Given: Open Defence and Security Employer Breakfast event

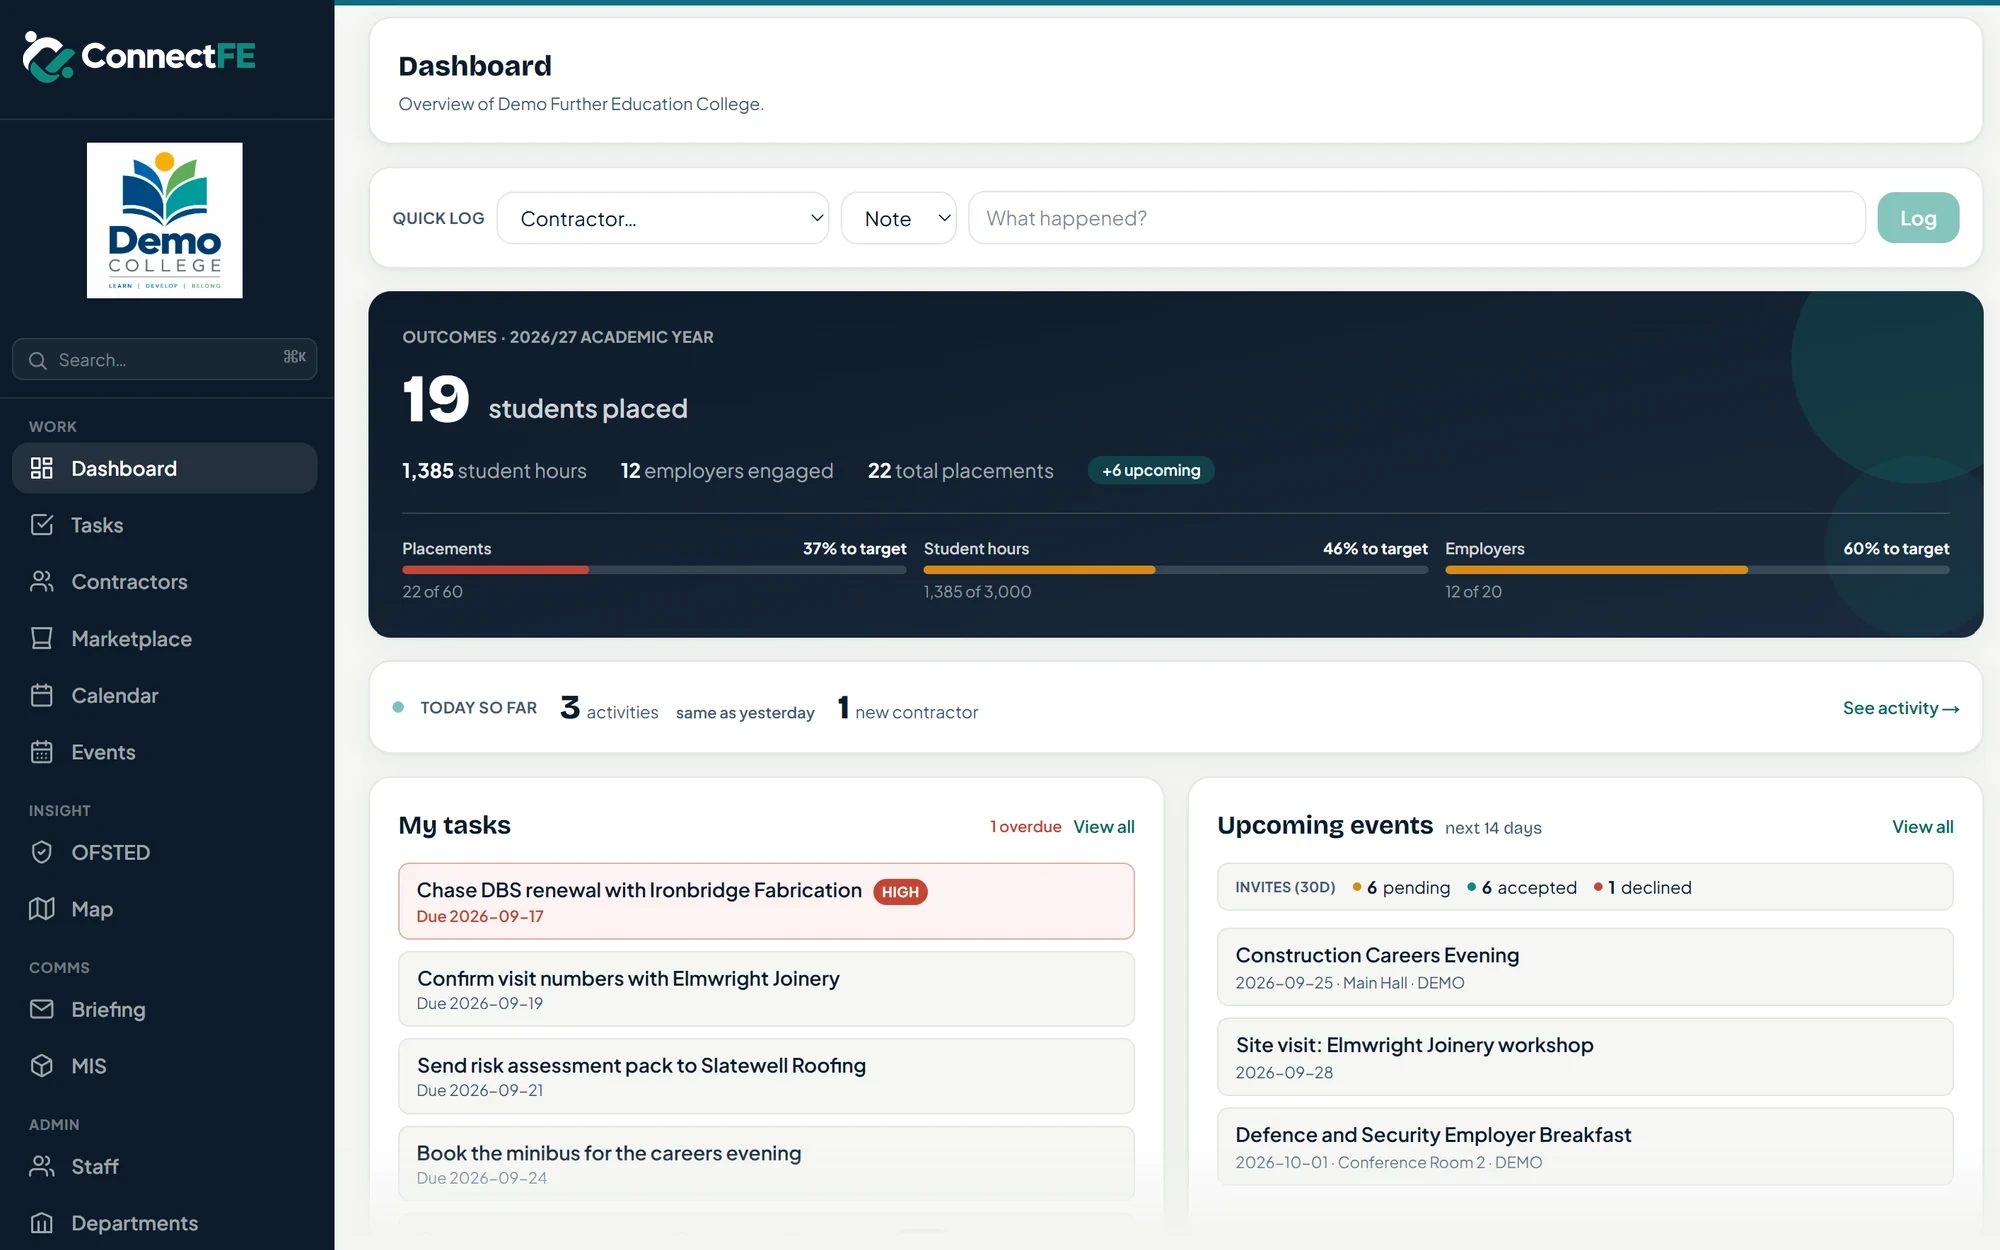Looking at the screenshot, I should pos(1585,1147).
